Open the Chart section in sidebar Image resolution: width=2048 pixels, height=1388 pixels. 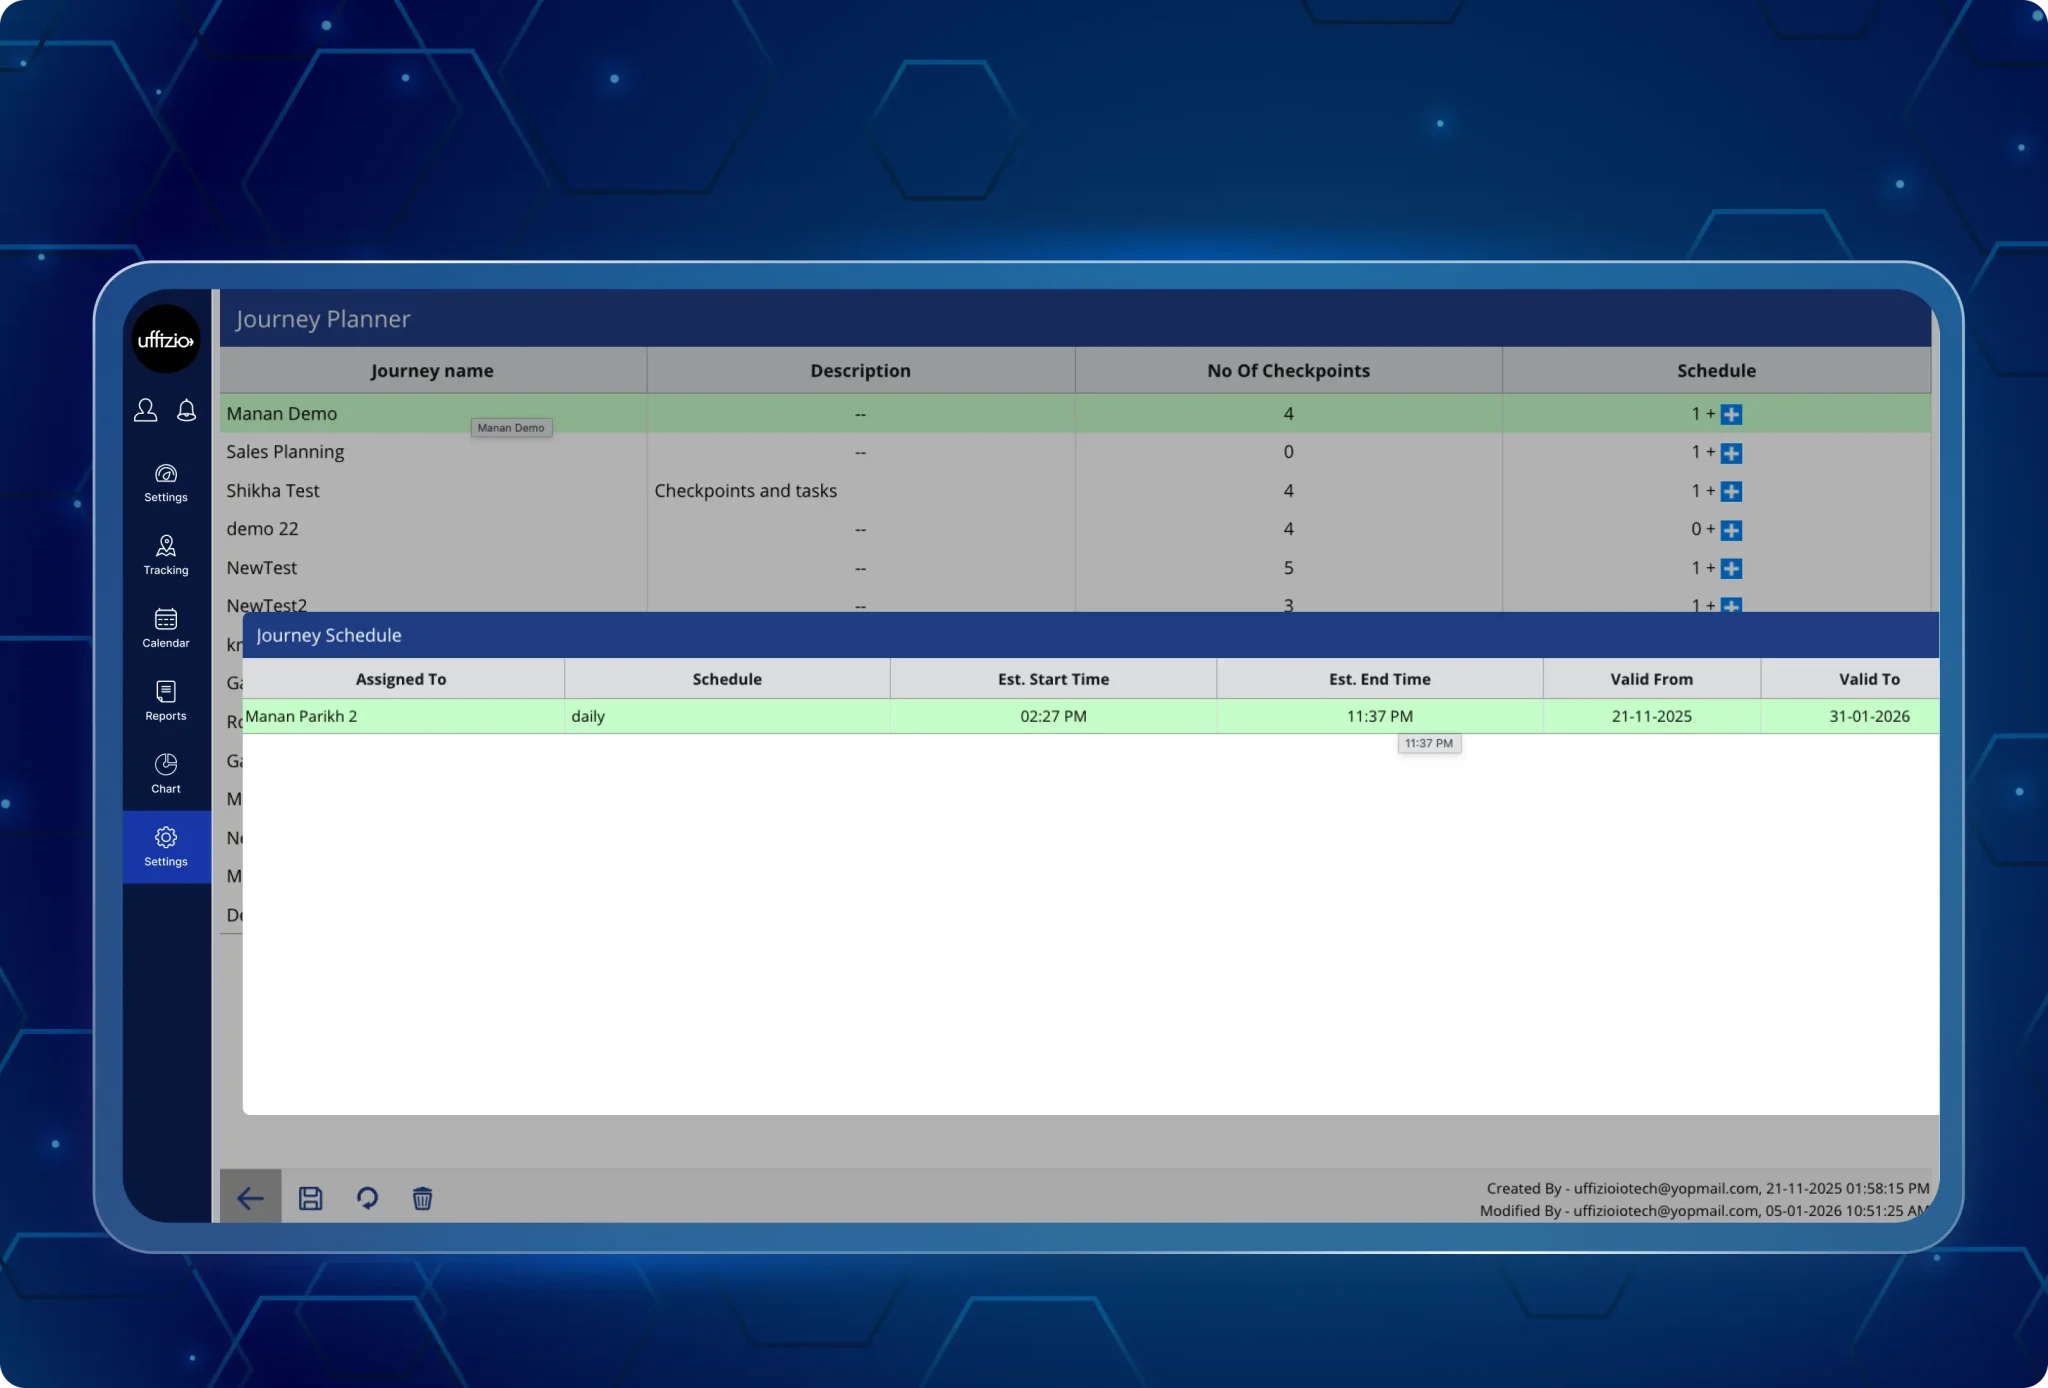(x=166, y=773)
